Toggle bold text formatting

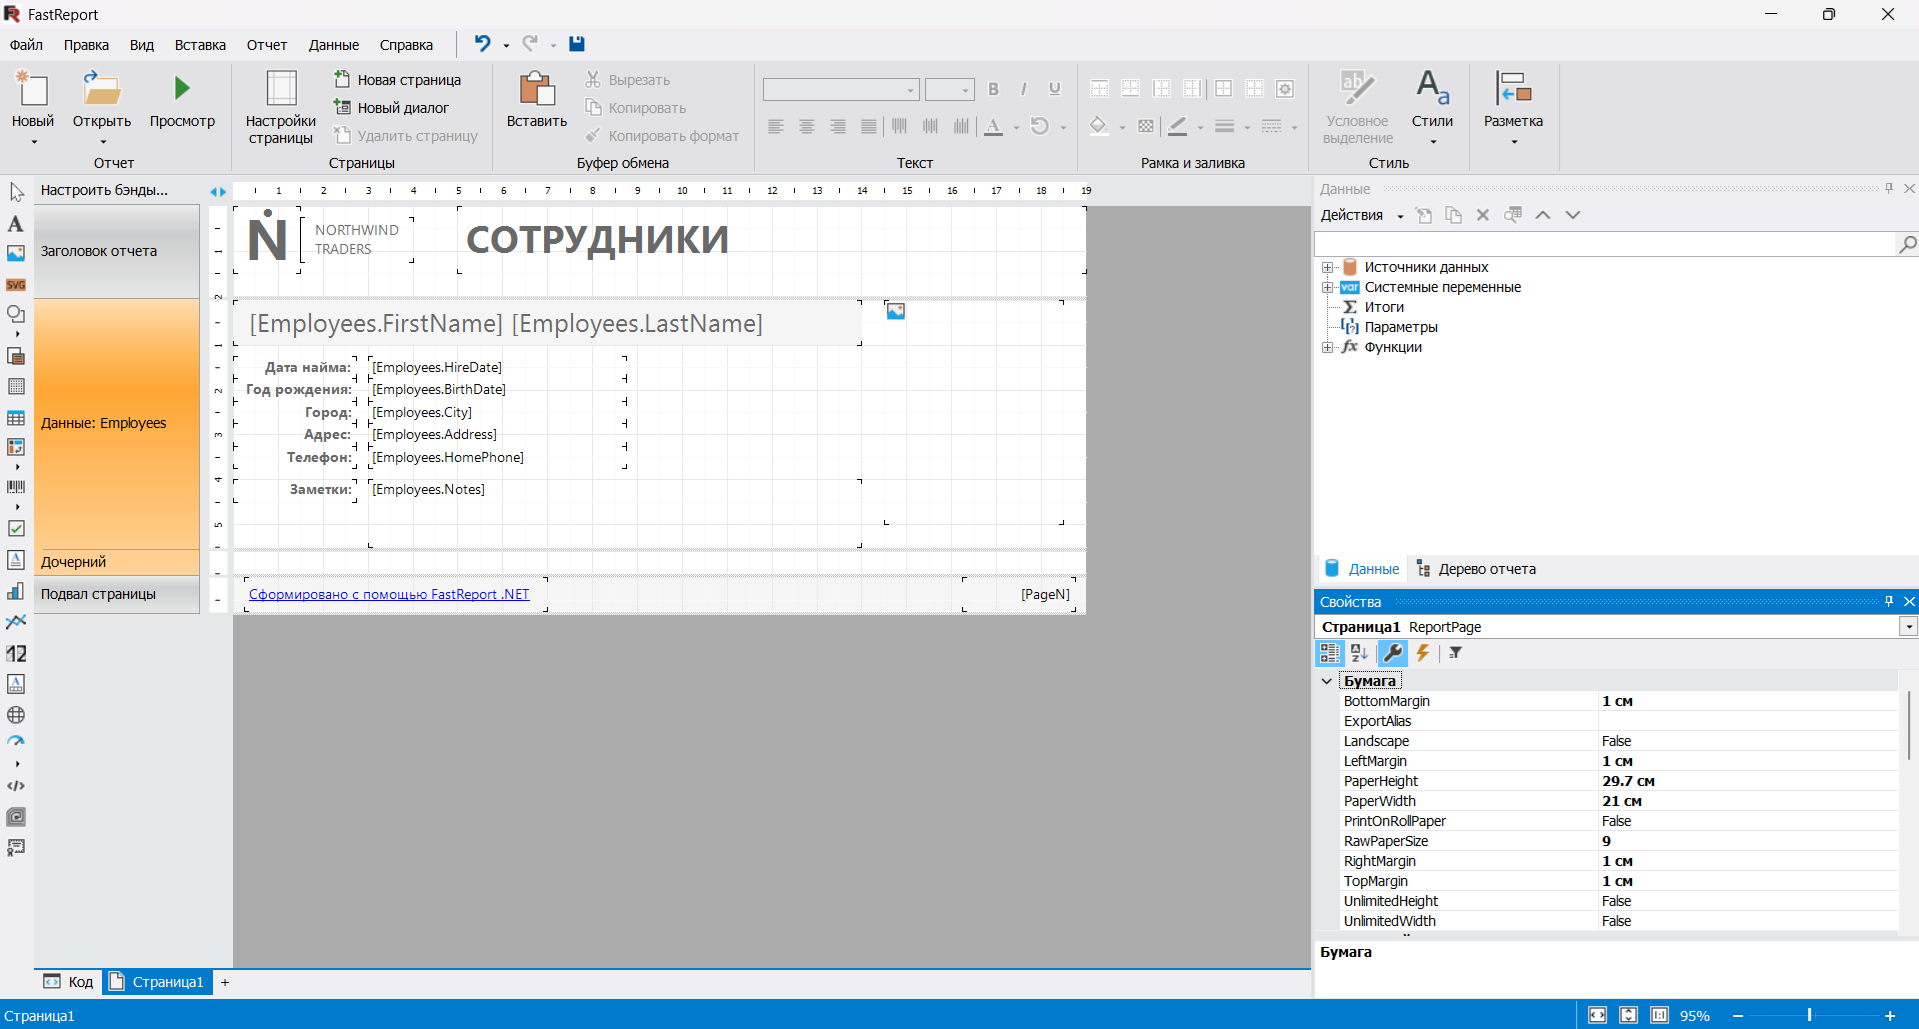click(993, 89)
